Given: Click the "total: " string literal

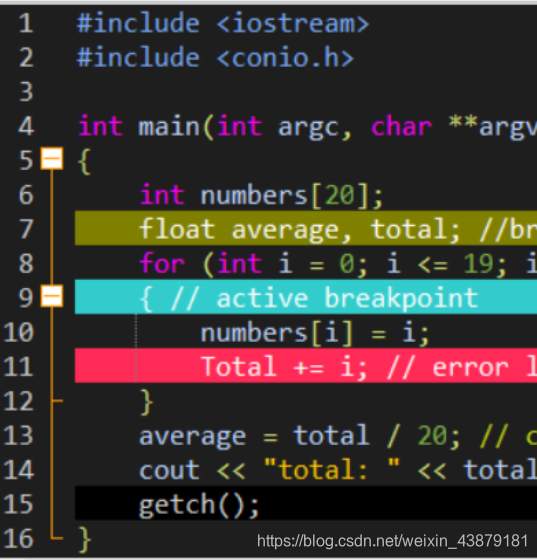Looking at the screenshot, I should [x=332, y=469].
